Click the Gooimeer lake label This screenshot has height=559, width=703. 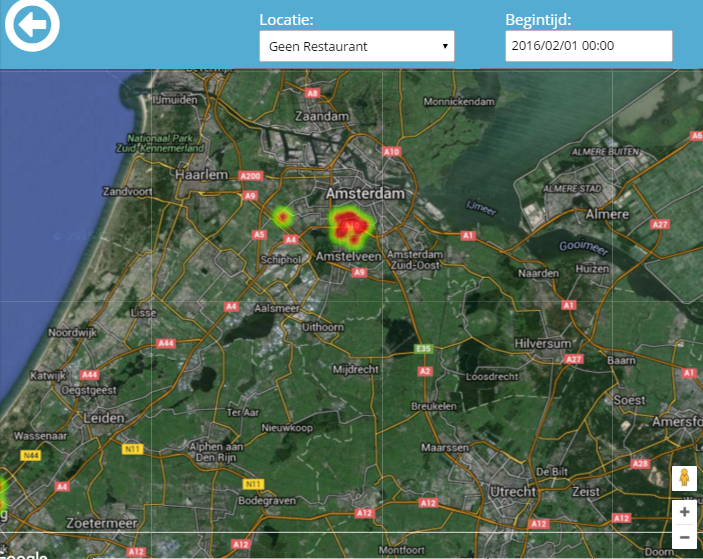click(x=584, y=248)
